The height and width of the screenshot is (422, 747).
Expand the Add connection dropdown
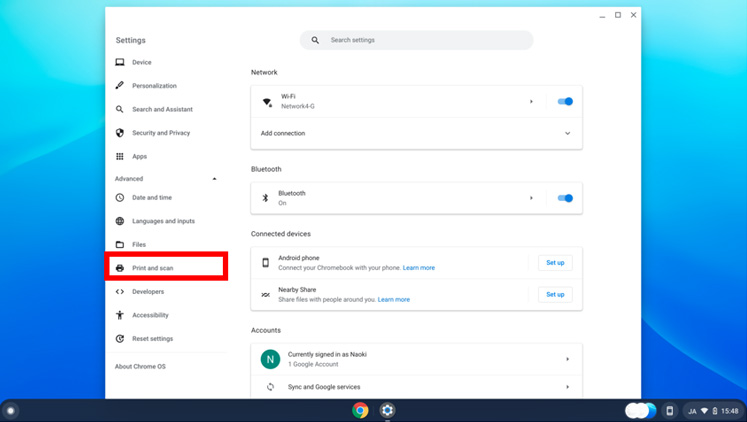(567, 133)
